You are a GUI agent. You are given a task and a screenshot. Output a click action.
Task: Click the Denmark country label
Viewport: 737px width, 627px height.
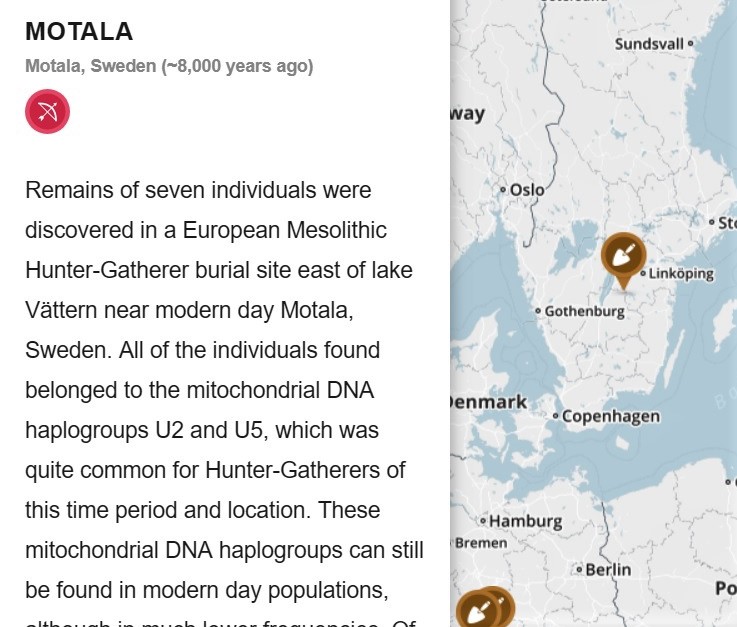coord(489,402)
